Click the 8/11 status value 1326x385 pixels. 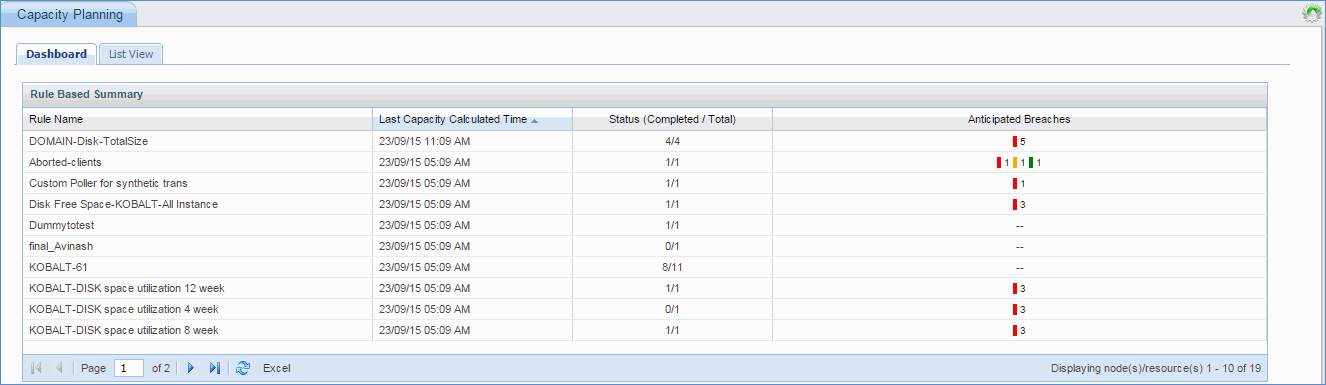(672, 267)
